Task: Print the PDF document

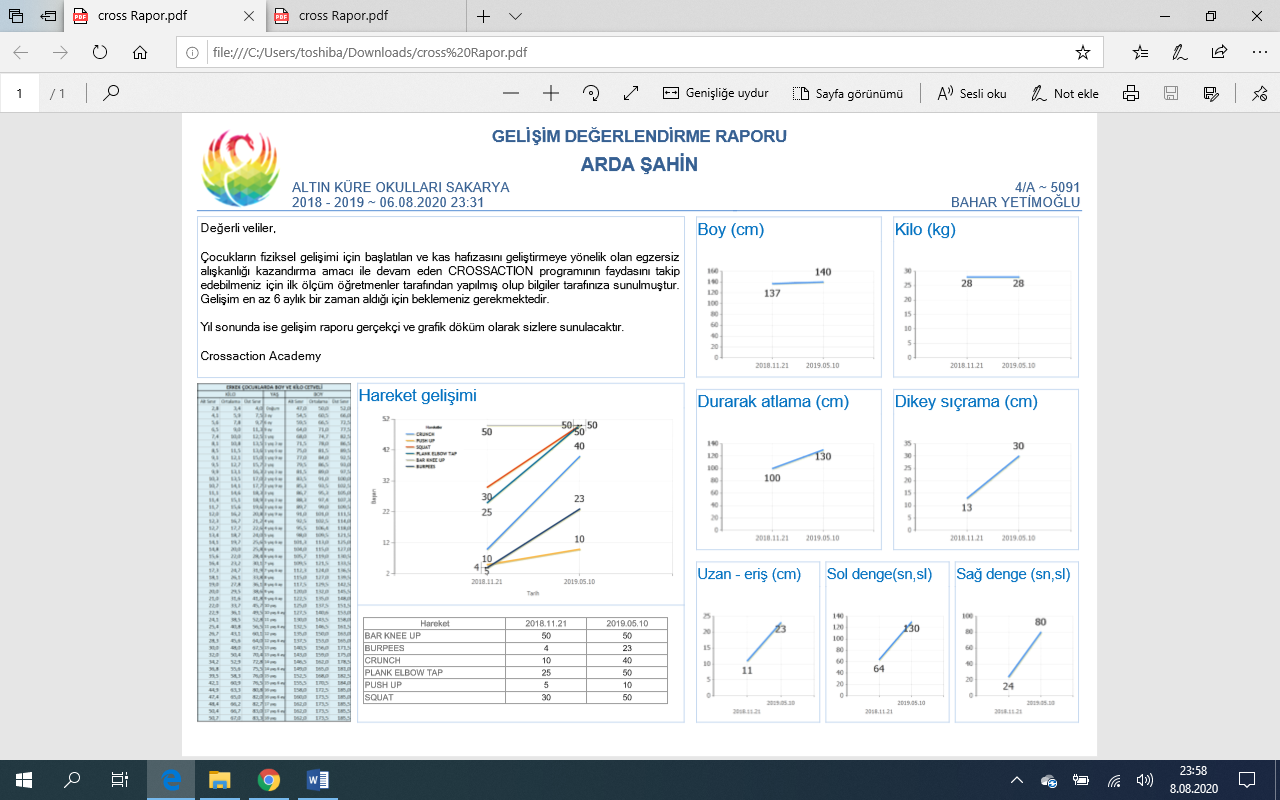Action: point(1131,93)
